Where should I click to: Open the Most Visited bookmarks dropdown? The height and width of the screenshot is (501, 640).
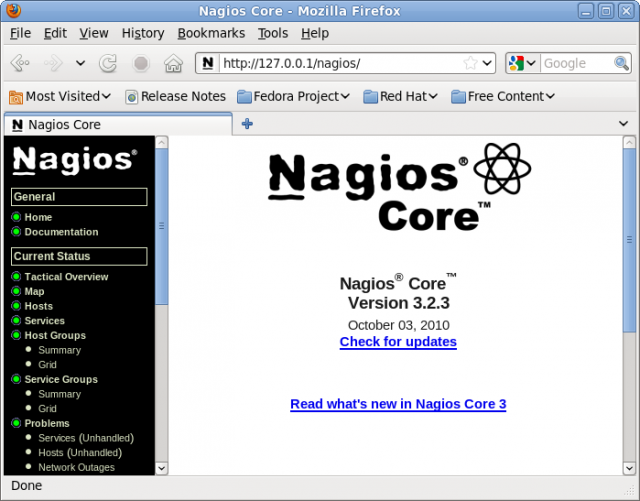coord(60,97)
